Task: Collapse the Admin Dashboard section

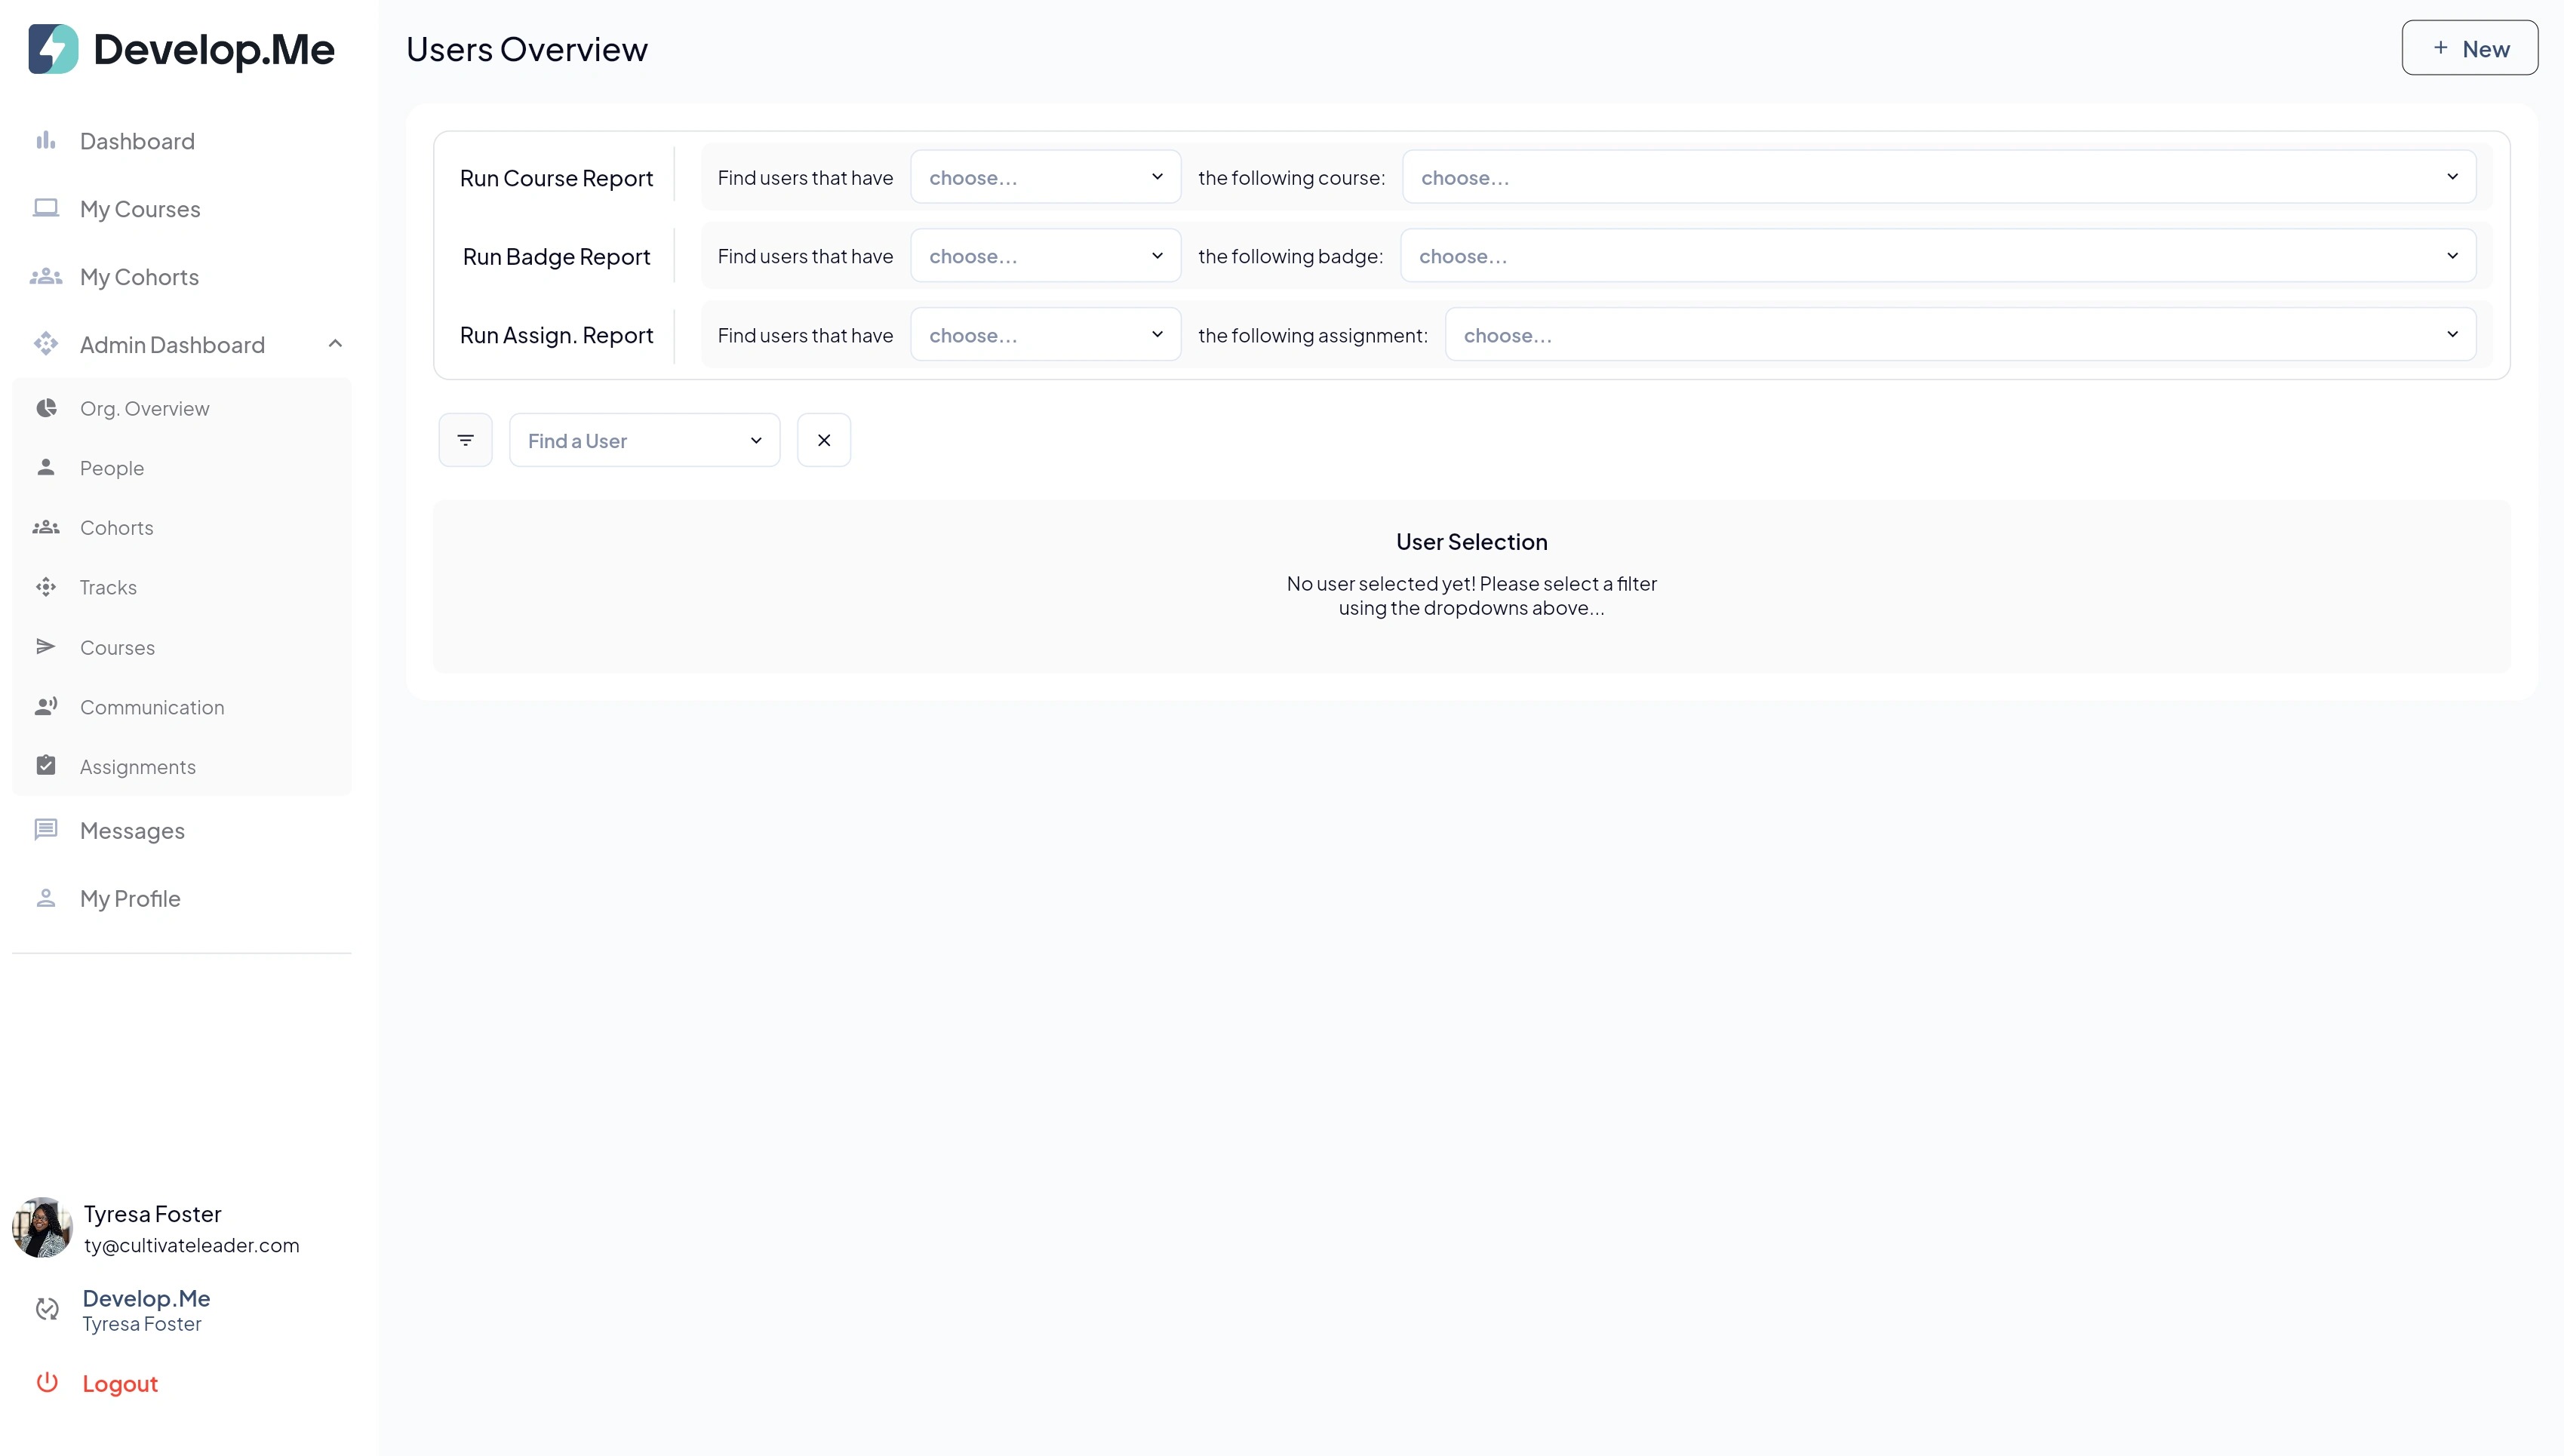Action: point(335,344)
